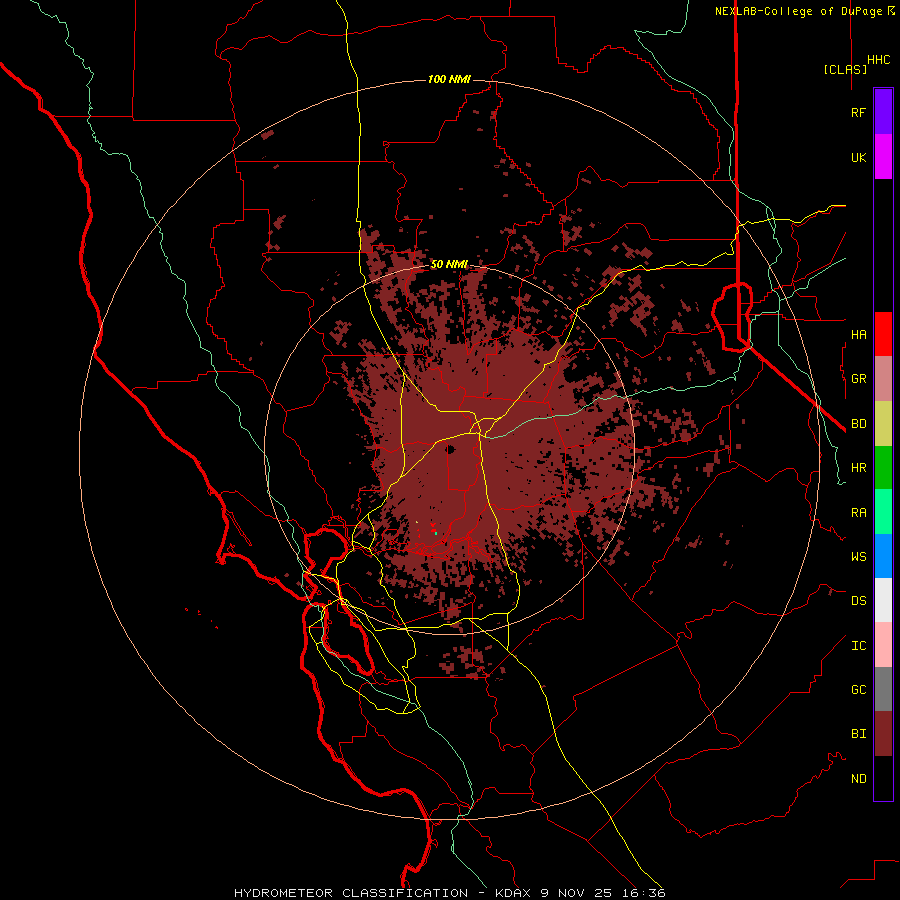Click the BD legend label
Screen dimensions: 900x900
(x=858, y=424)
